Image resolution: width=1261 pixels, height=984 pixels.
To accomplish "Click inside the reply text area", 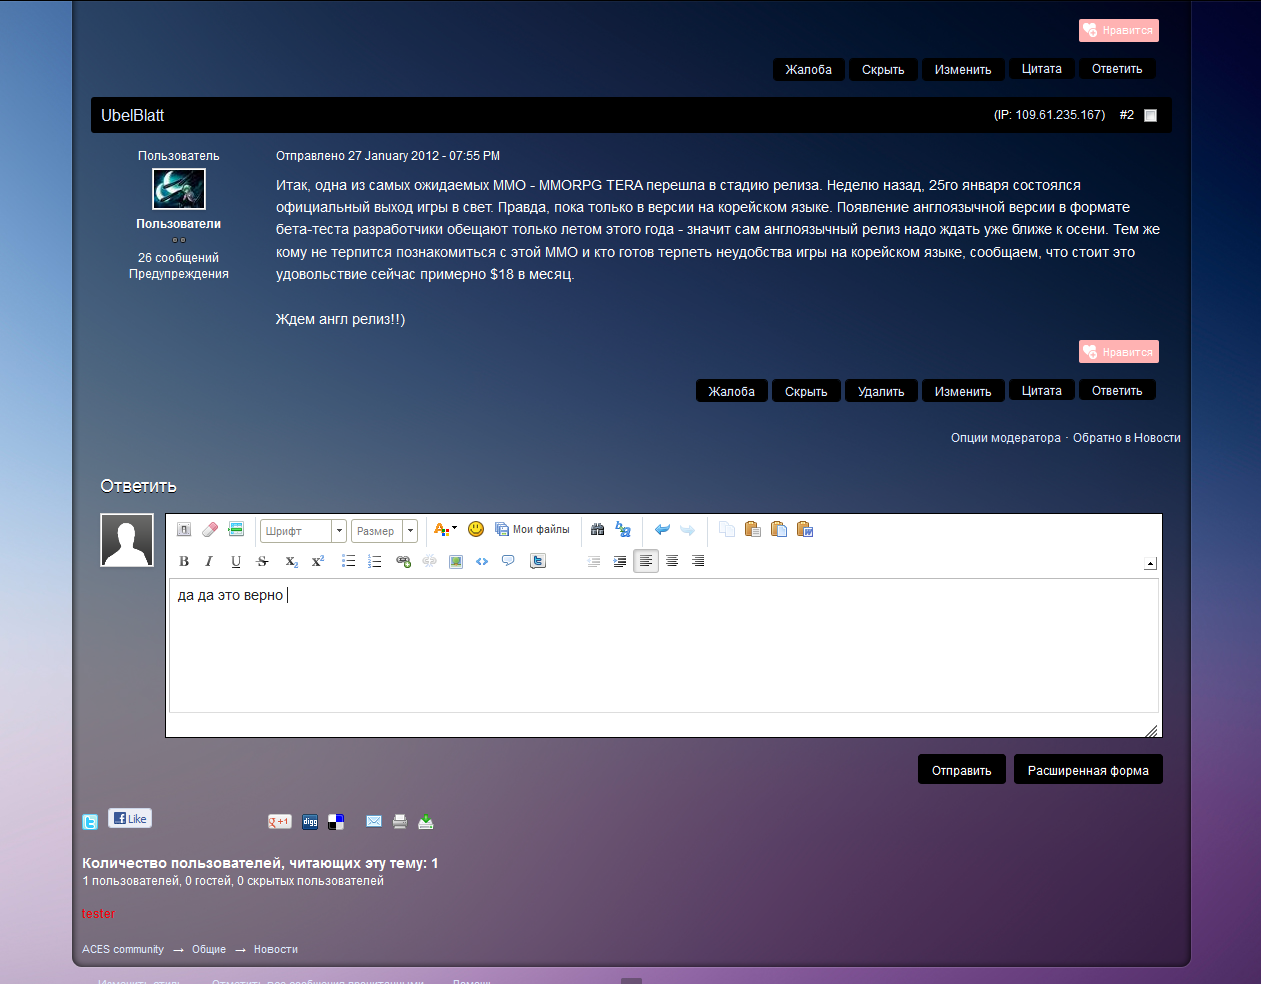I will [660, 650].
